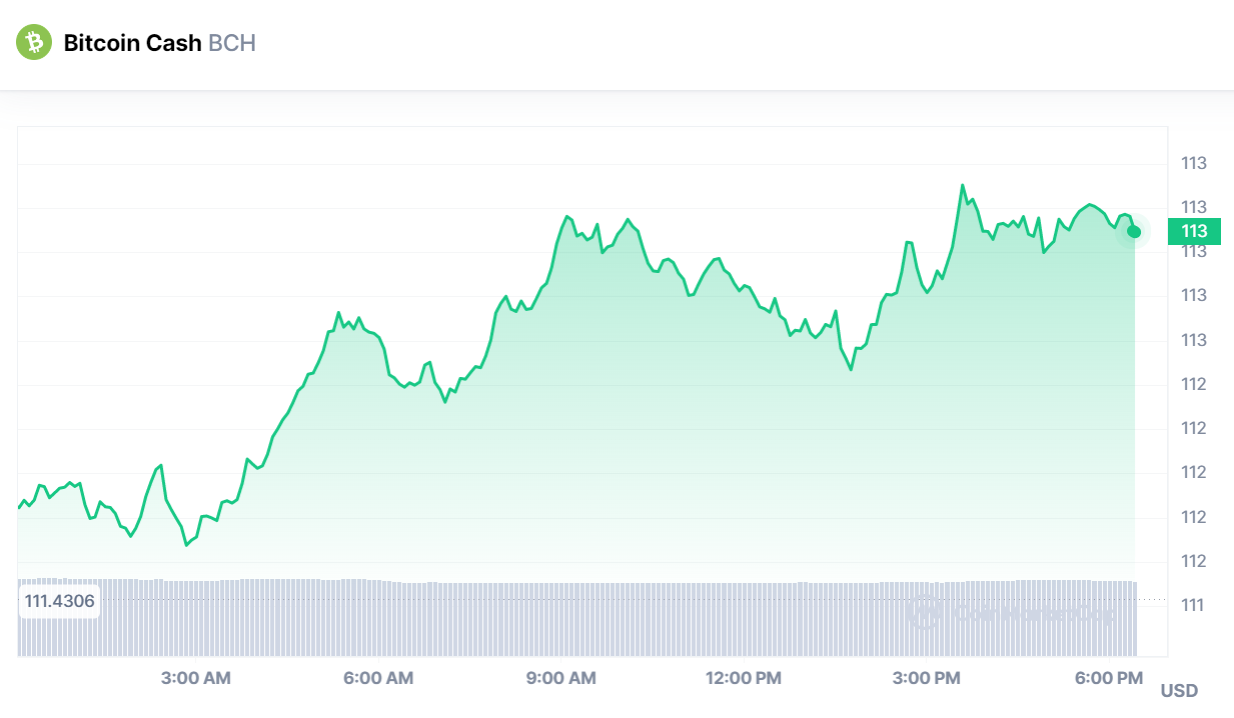Click the 12:00 PM time axis label

coord(743,678)
